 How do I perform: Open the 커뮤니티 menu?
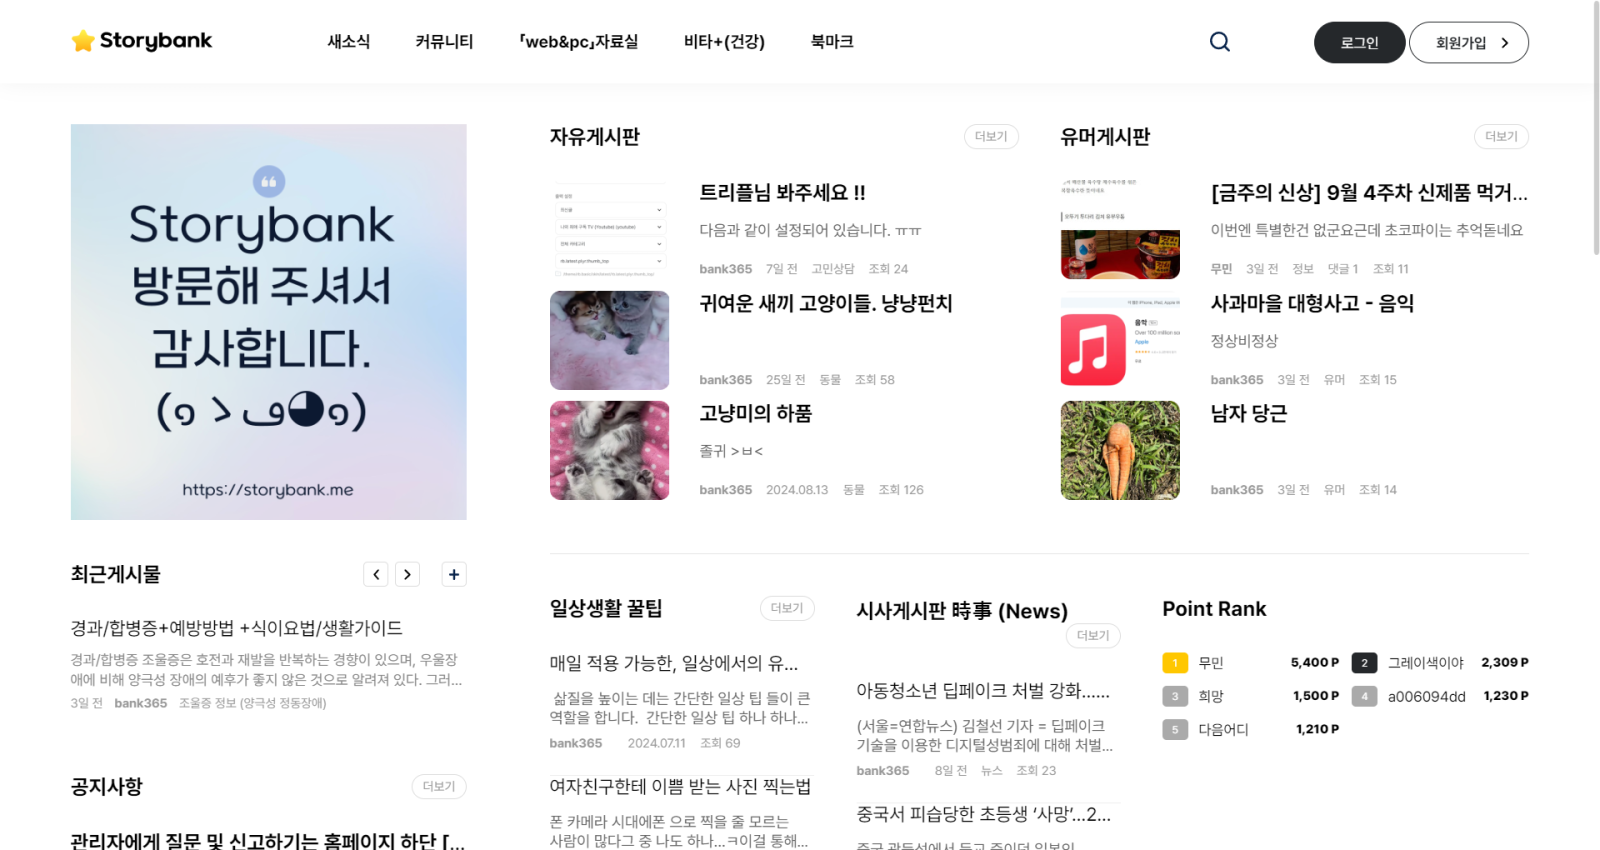[444, 42]
